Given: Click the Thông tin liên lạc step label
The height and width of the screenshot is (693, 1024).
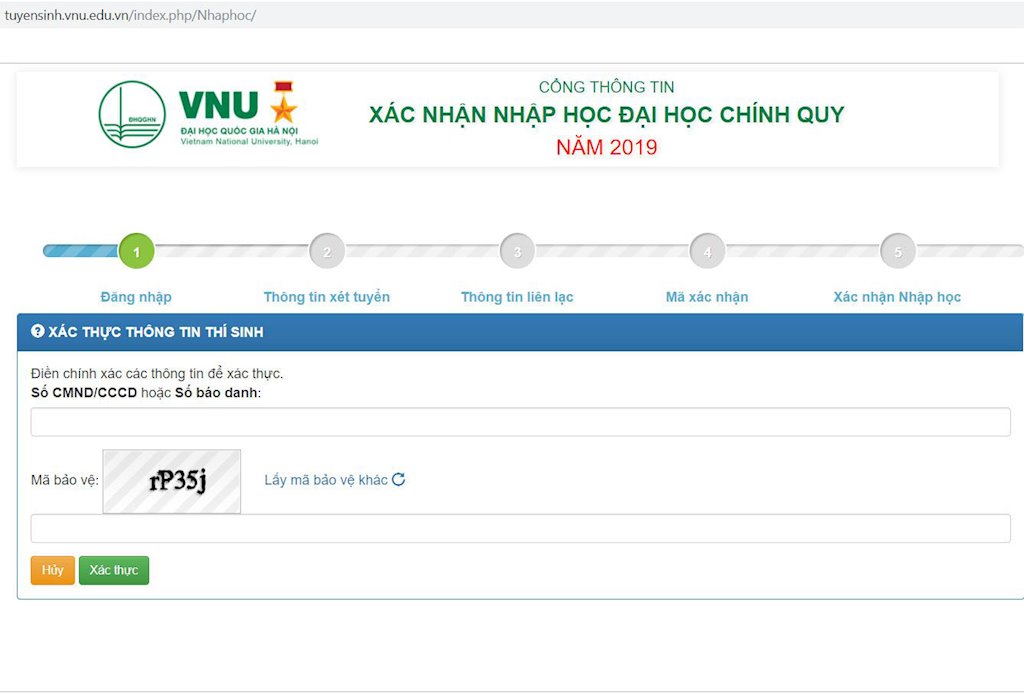Looking at the screenshot, I should coord(517,297).
